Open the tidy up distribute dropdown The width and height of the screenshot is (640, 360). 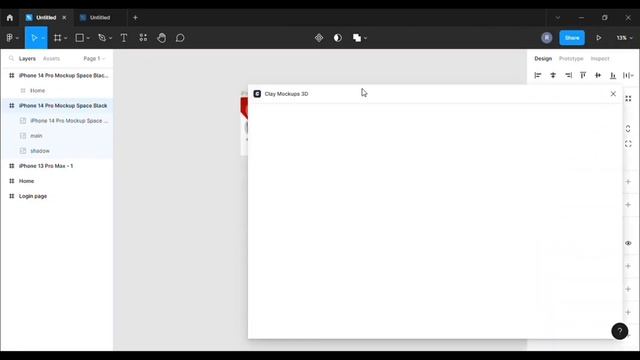(x=628, y=75)
